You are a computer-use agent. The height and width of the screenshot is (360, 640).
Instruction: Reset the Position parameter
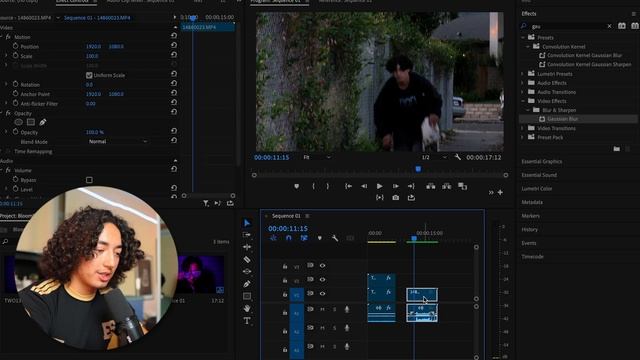click(x=174, y=45)
